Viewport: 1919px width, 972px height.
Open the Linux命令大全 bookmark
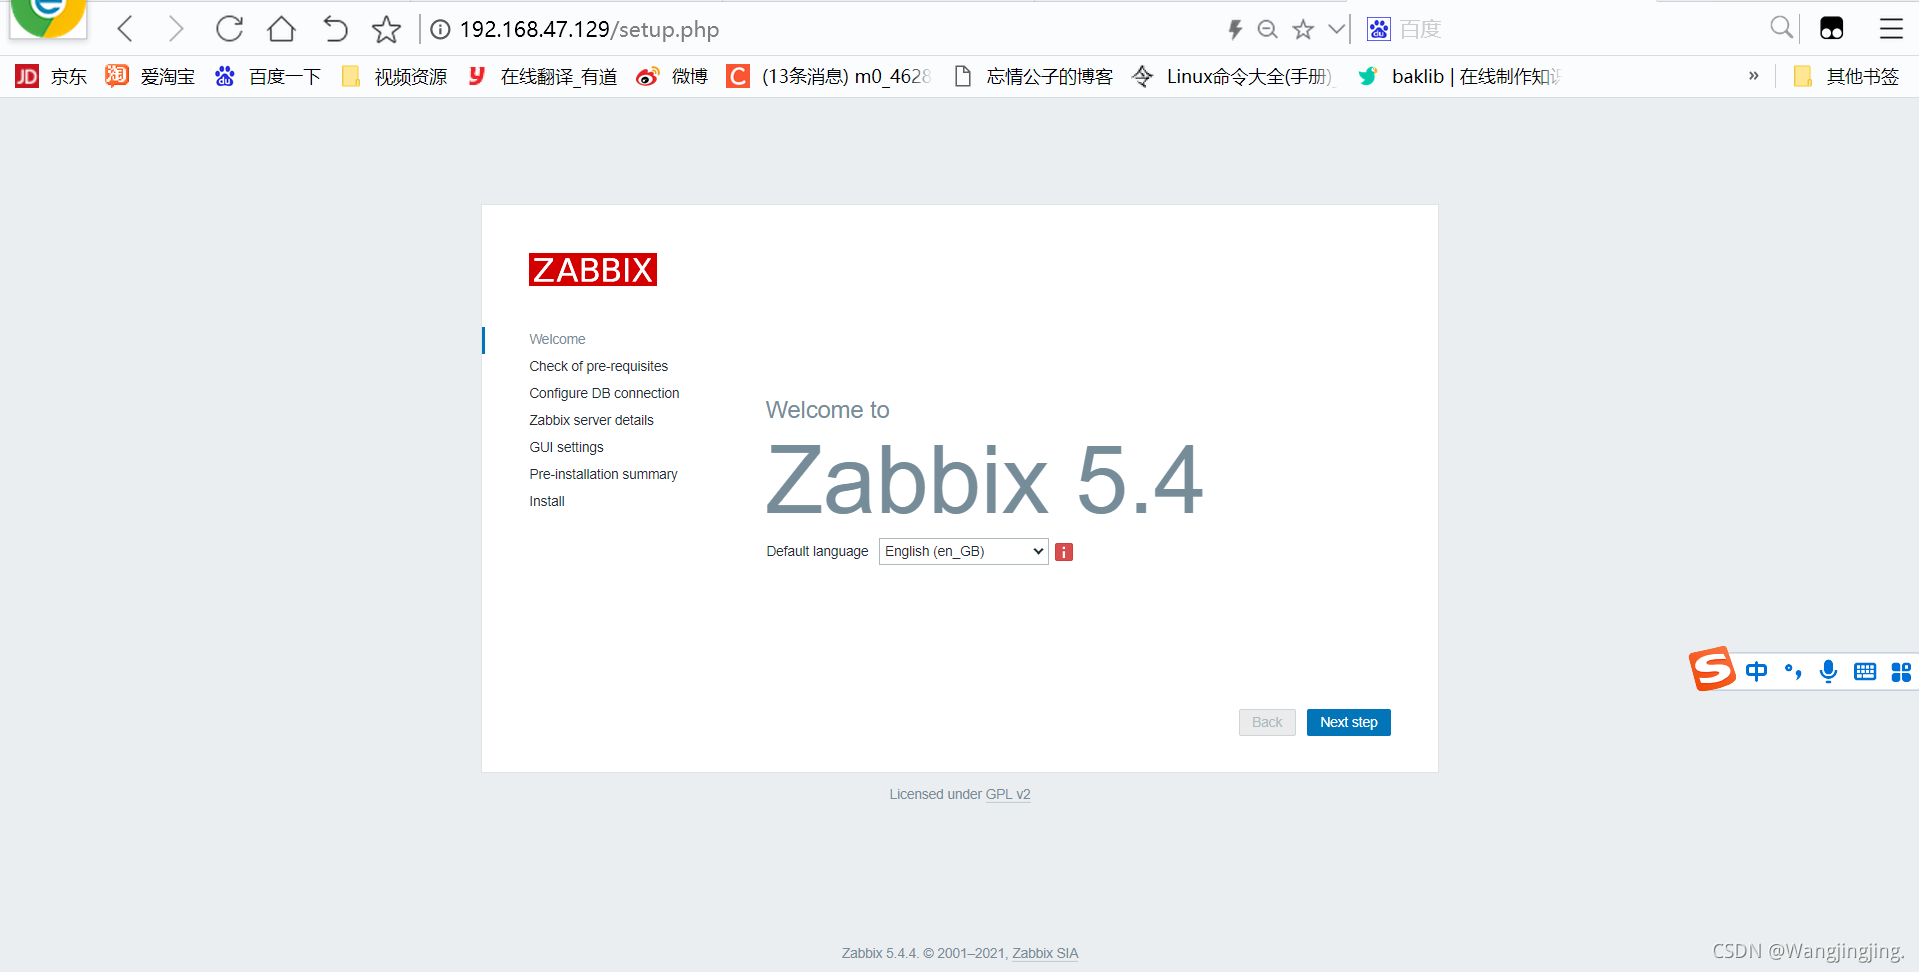[x=1232, y=76]
